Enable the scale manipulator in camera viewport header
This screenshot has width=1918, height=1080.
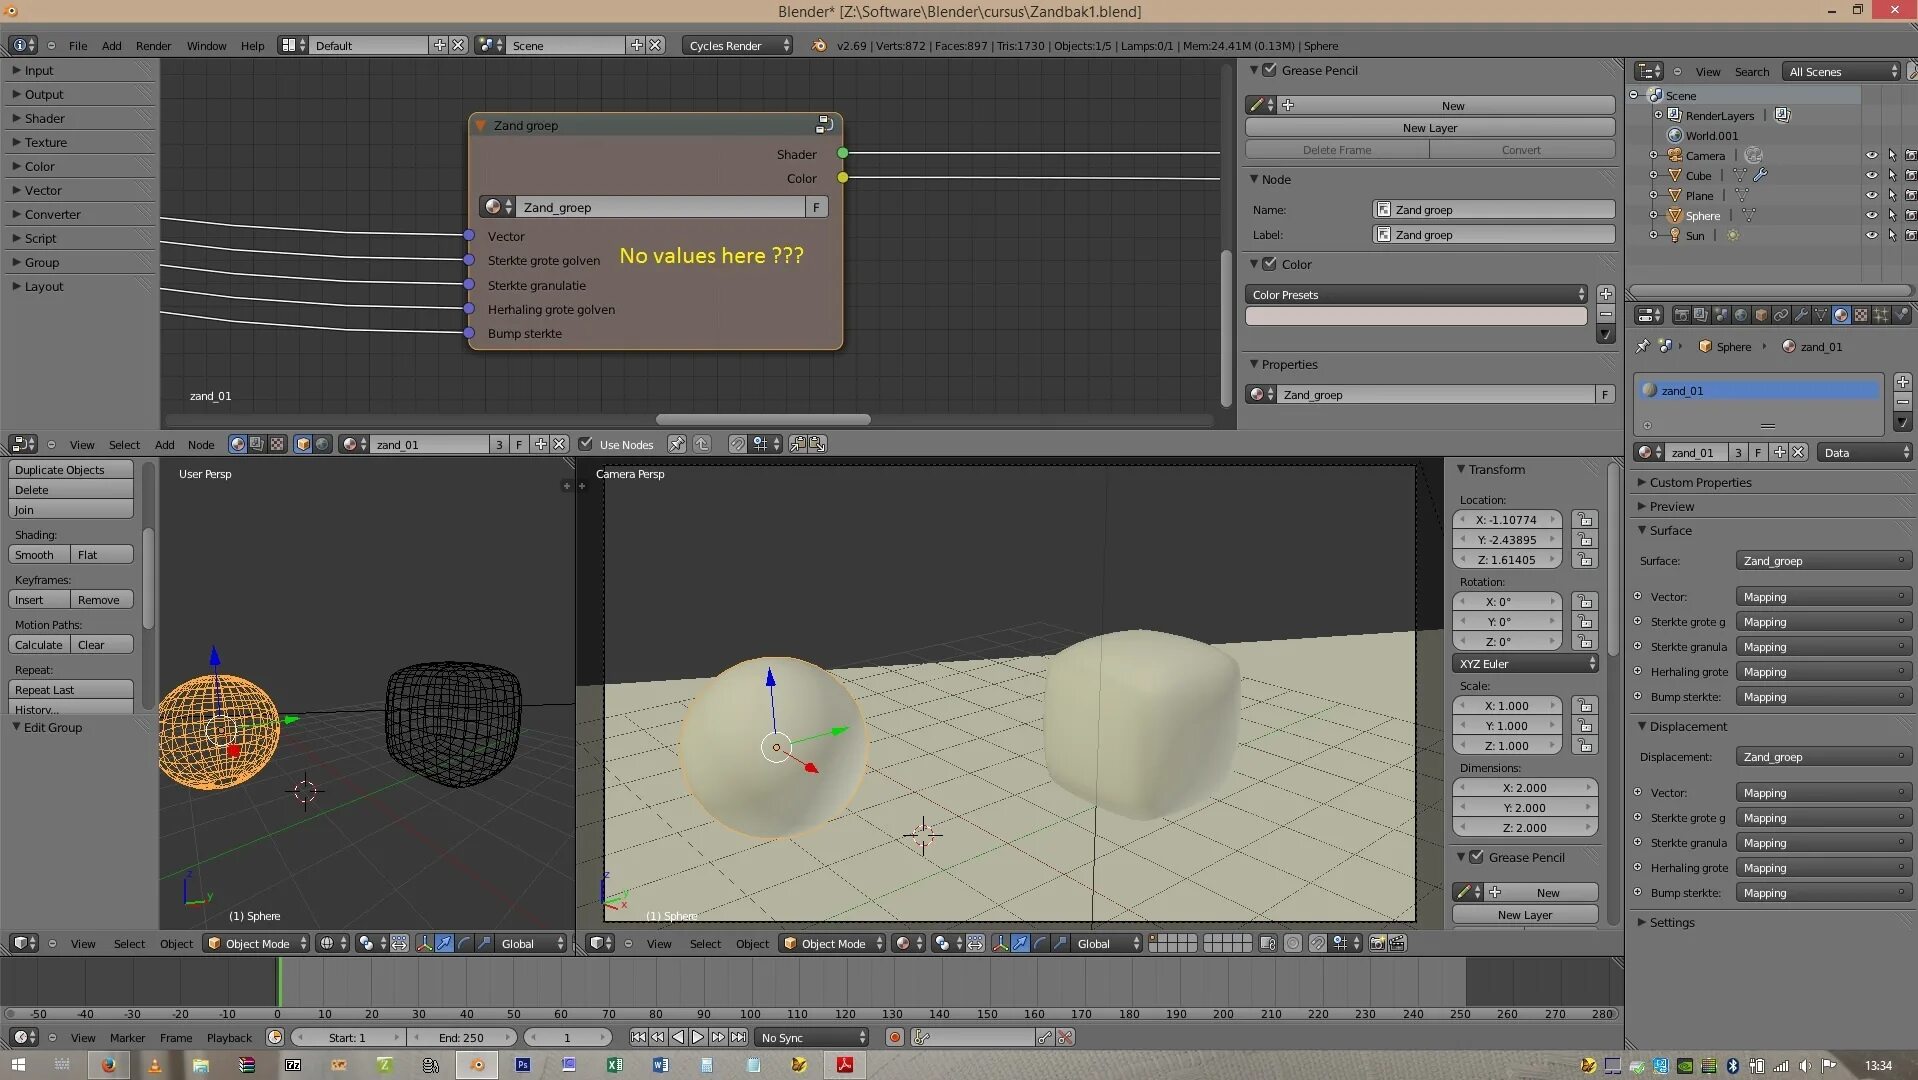pyautogui.click(x=1060, y=943)
